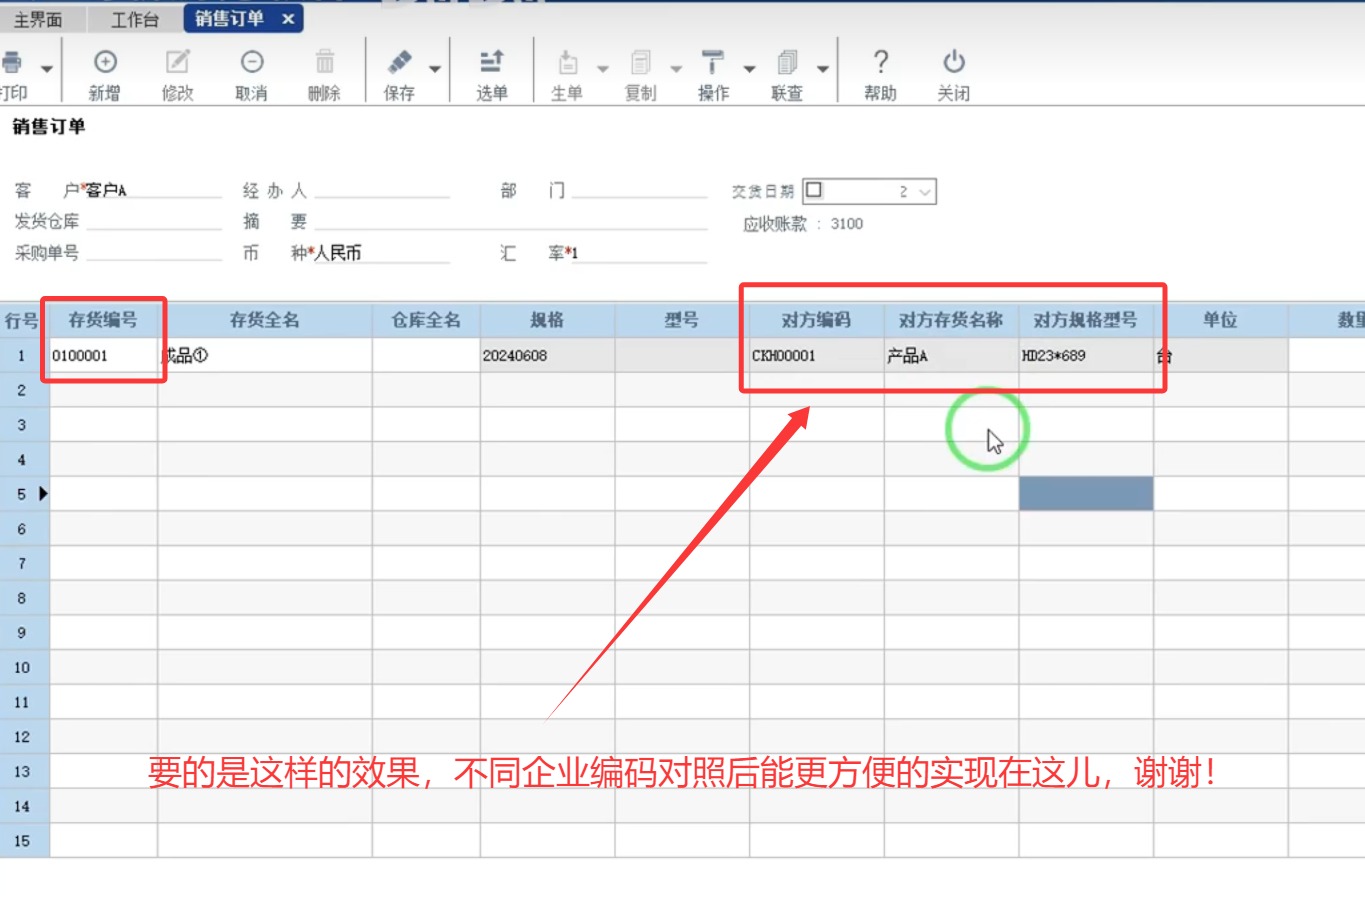Click the 联查 (linked query) icon
Viewport: 1365px width, 905px height.
tap(787, 63)
